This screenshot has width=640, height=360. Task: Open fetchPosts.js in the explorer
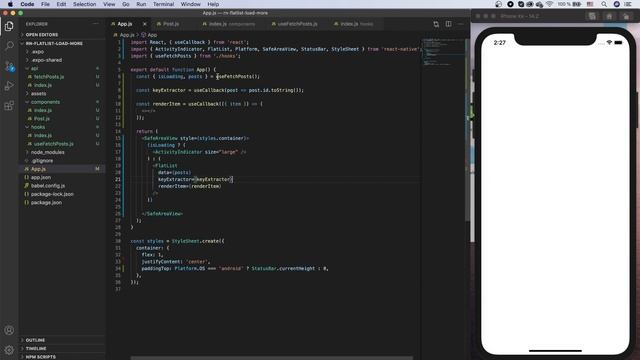point(62,77)
